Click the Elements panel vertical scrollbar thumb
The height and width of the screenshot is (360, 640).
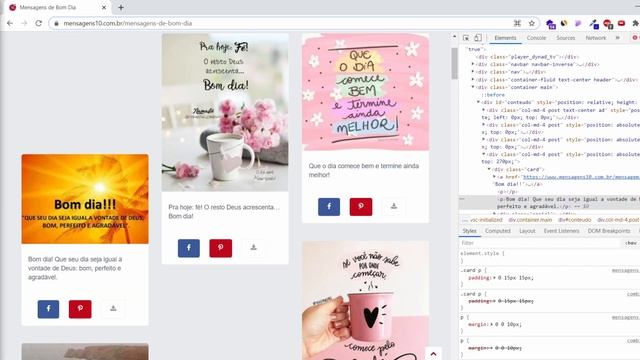coord(454,63)
